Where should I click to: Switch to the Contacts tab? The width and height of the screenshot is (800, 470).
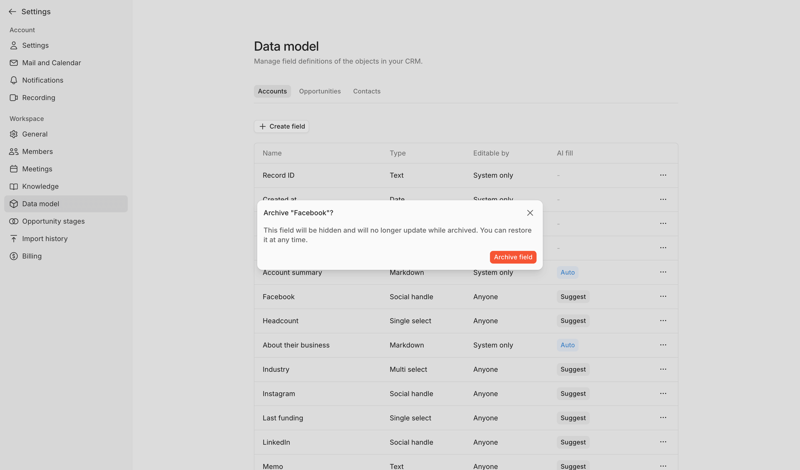pos(366,91)
